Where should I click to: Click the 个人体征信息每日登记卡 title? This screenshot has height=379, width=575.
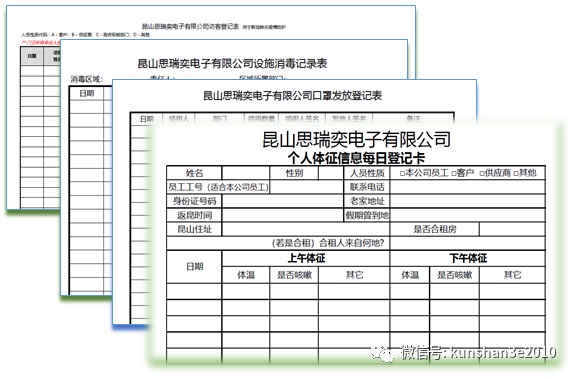[356, 158]
